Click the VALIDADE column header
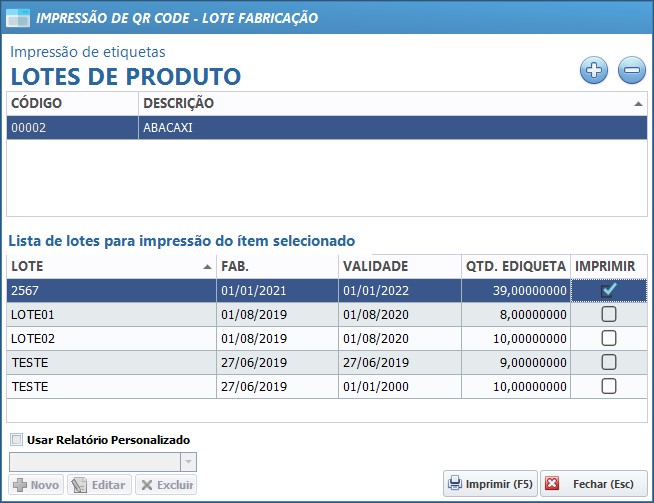Image resolution: width=654 pixels, height=503 pixels. pos(400,266)
